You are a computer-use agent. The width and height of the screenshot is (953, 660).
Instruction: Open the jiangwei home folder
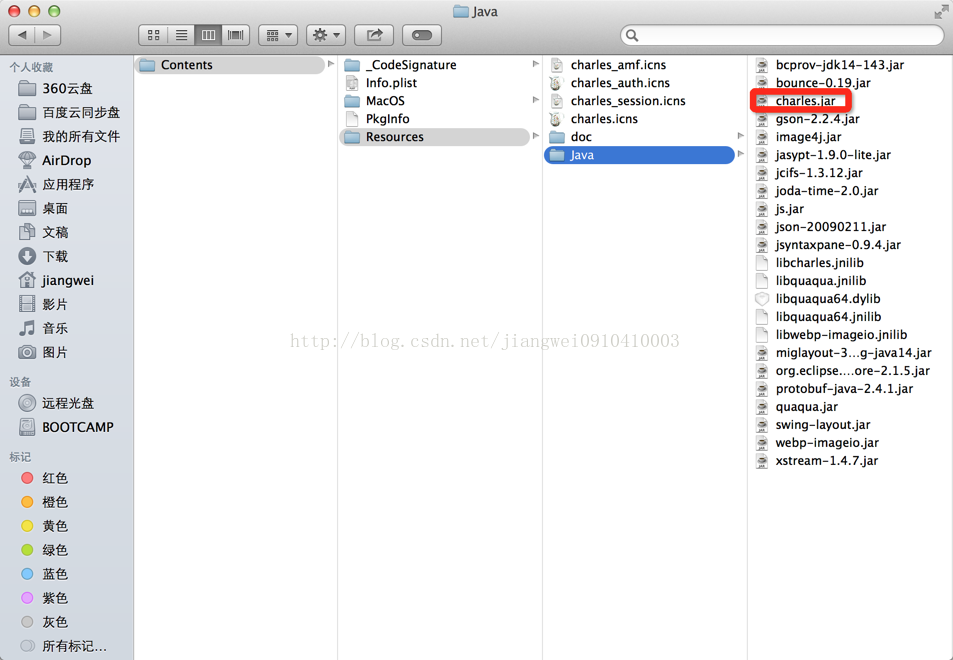tap(56, 281)
